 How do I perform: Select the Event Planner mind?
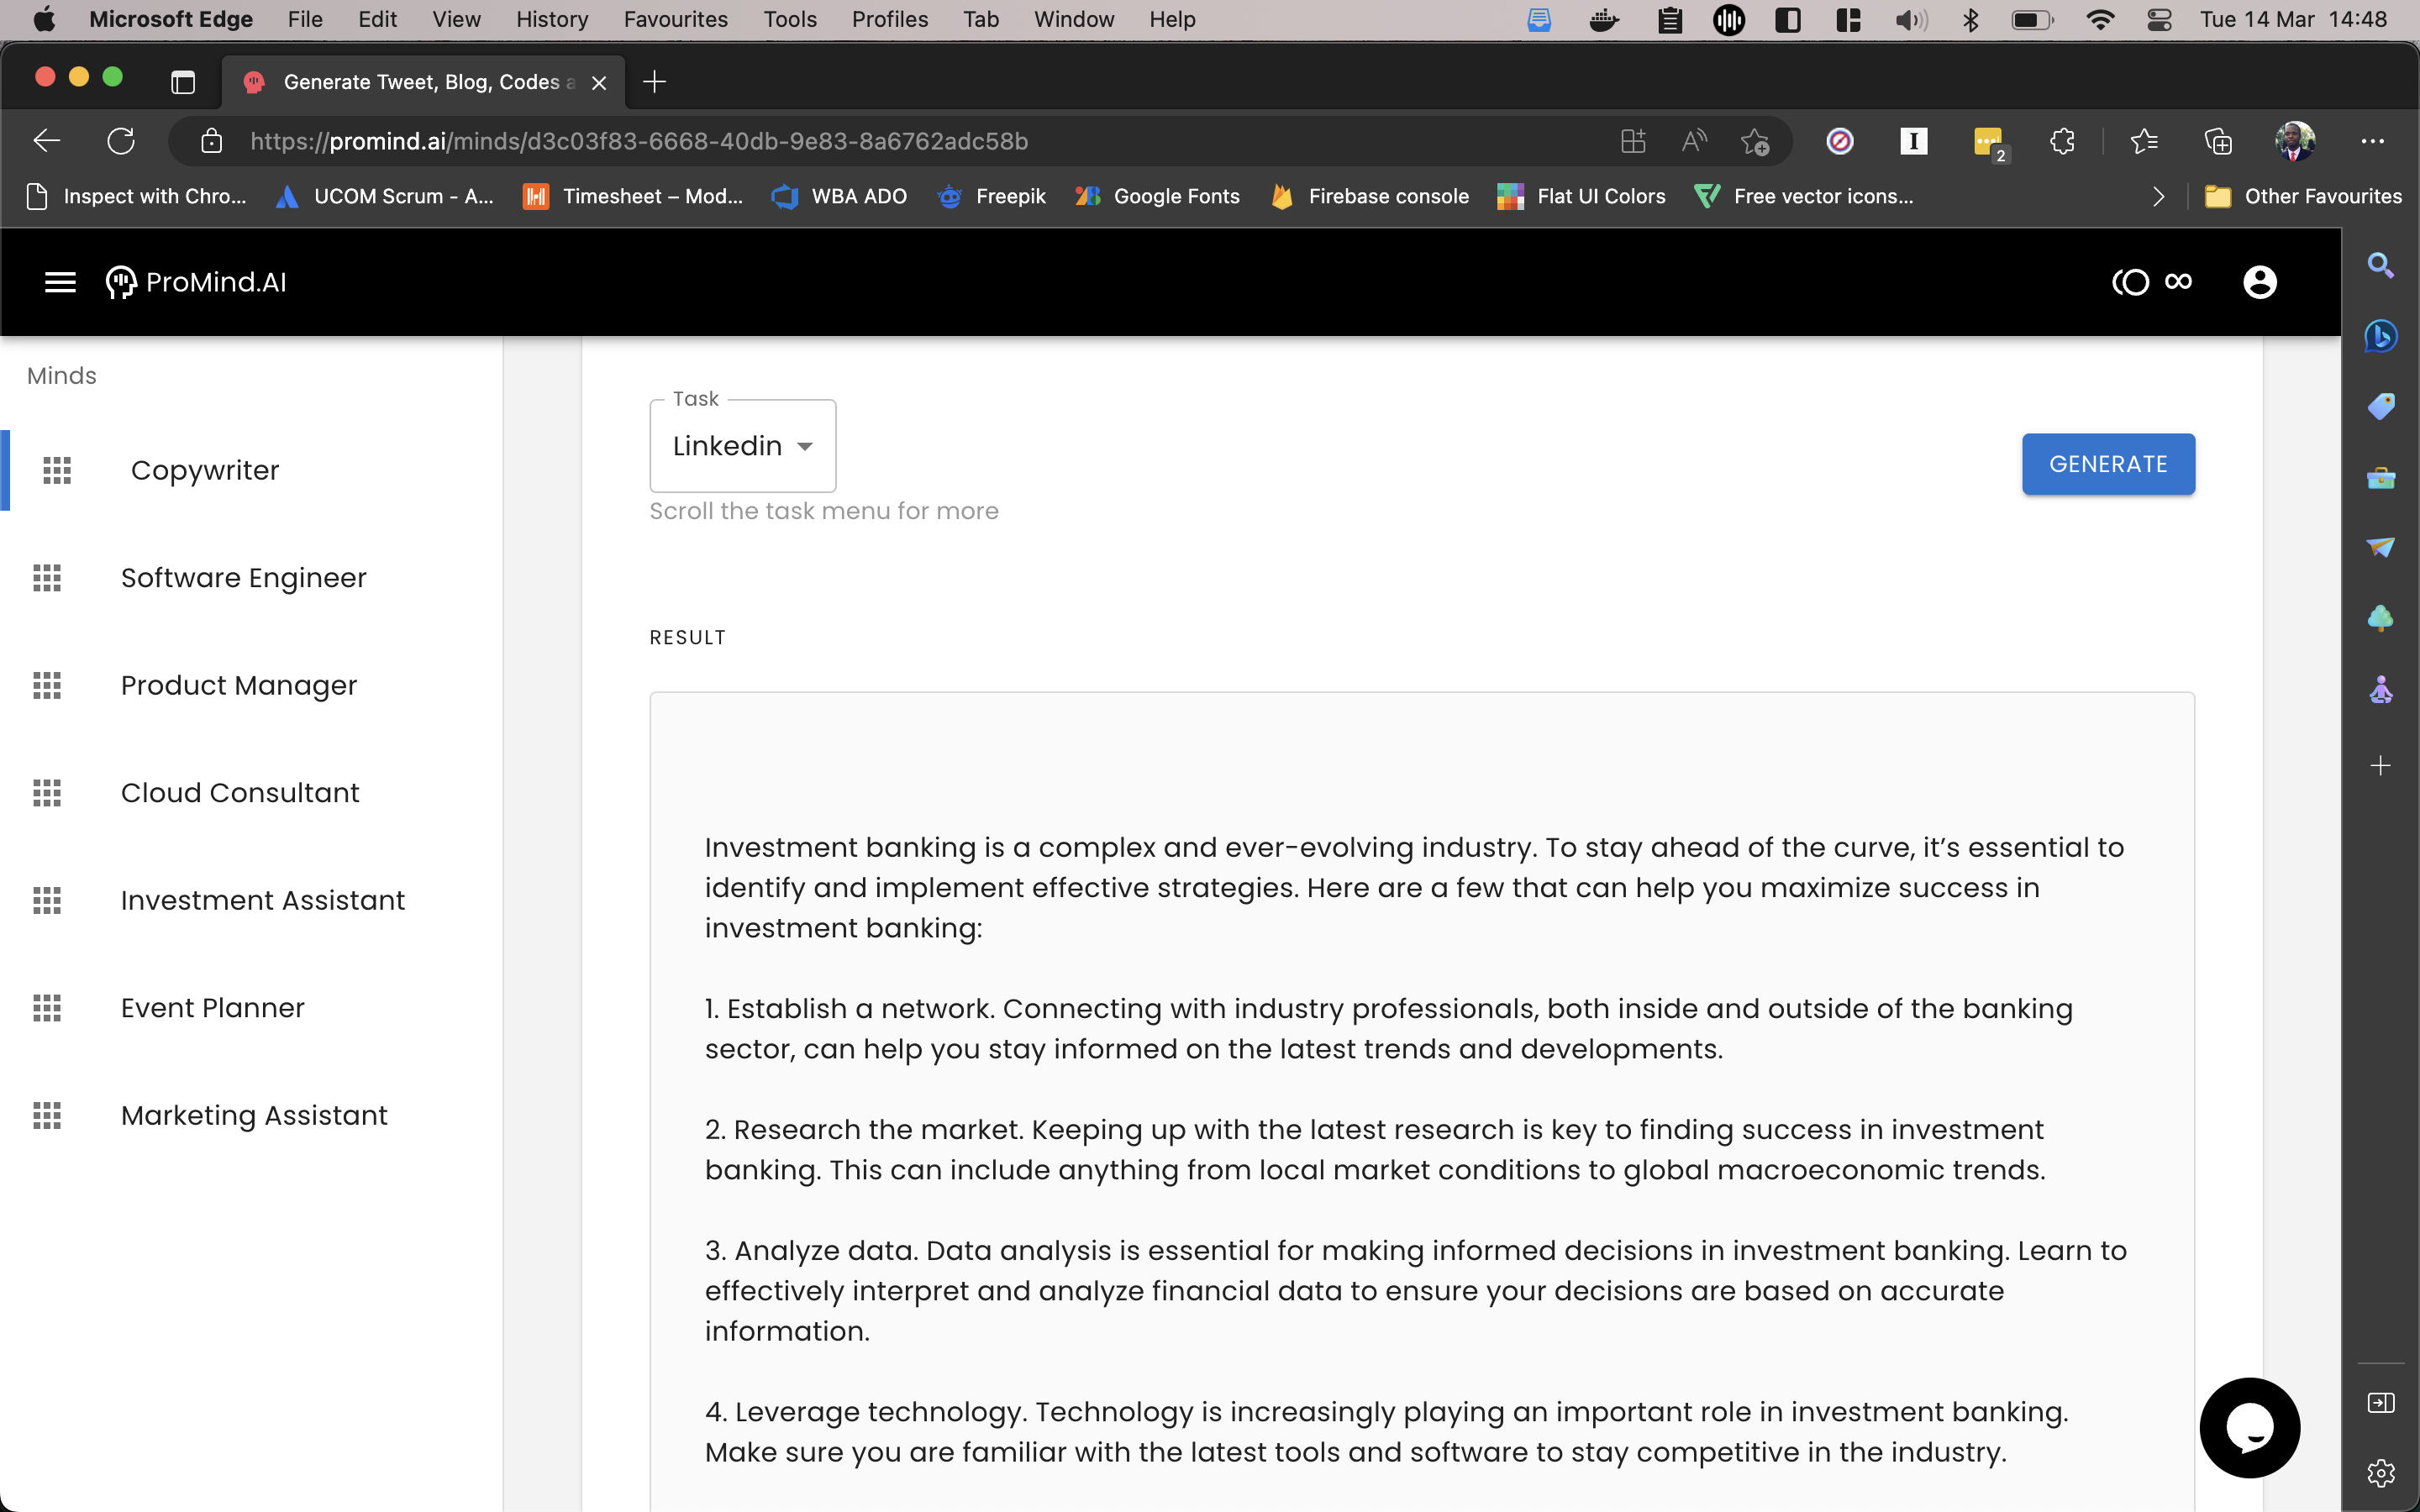point(251,1008)
